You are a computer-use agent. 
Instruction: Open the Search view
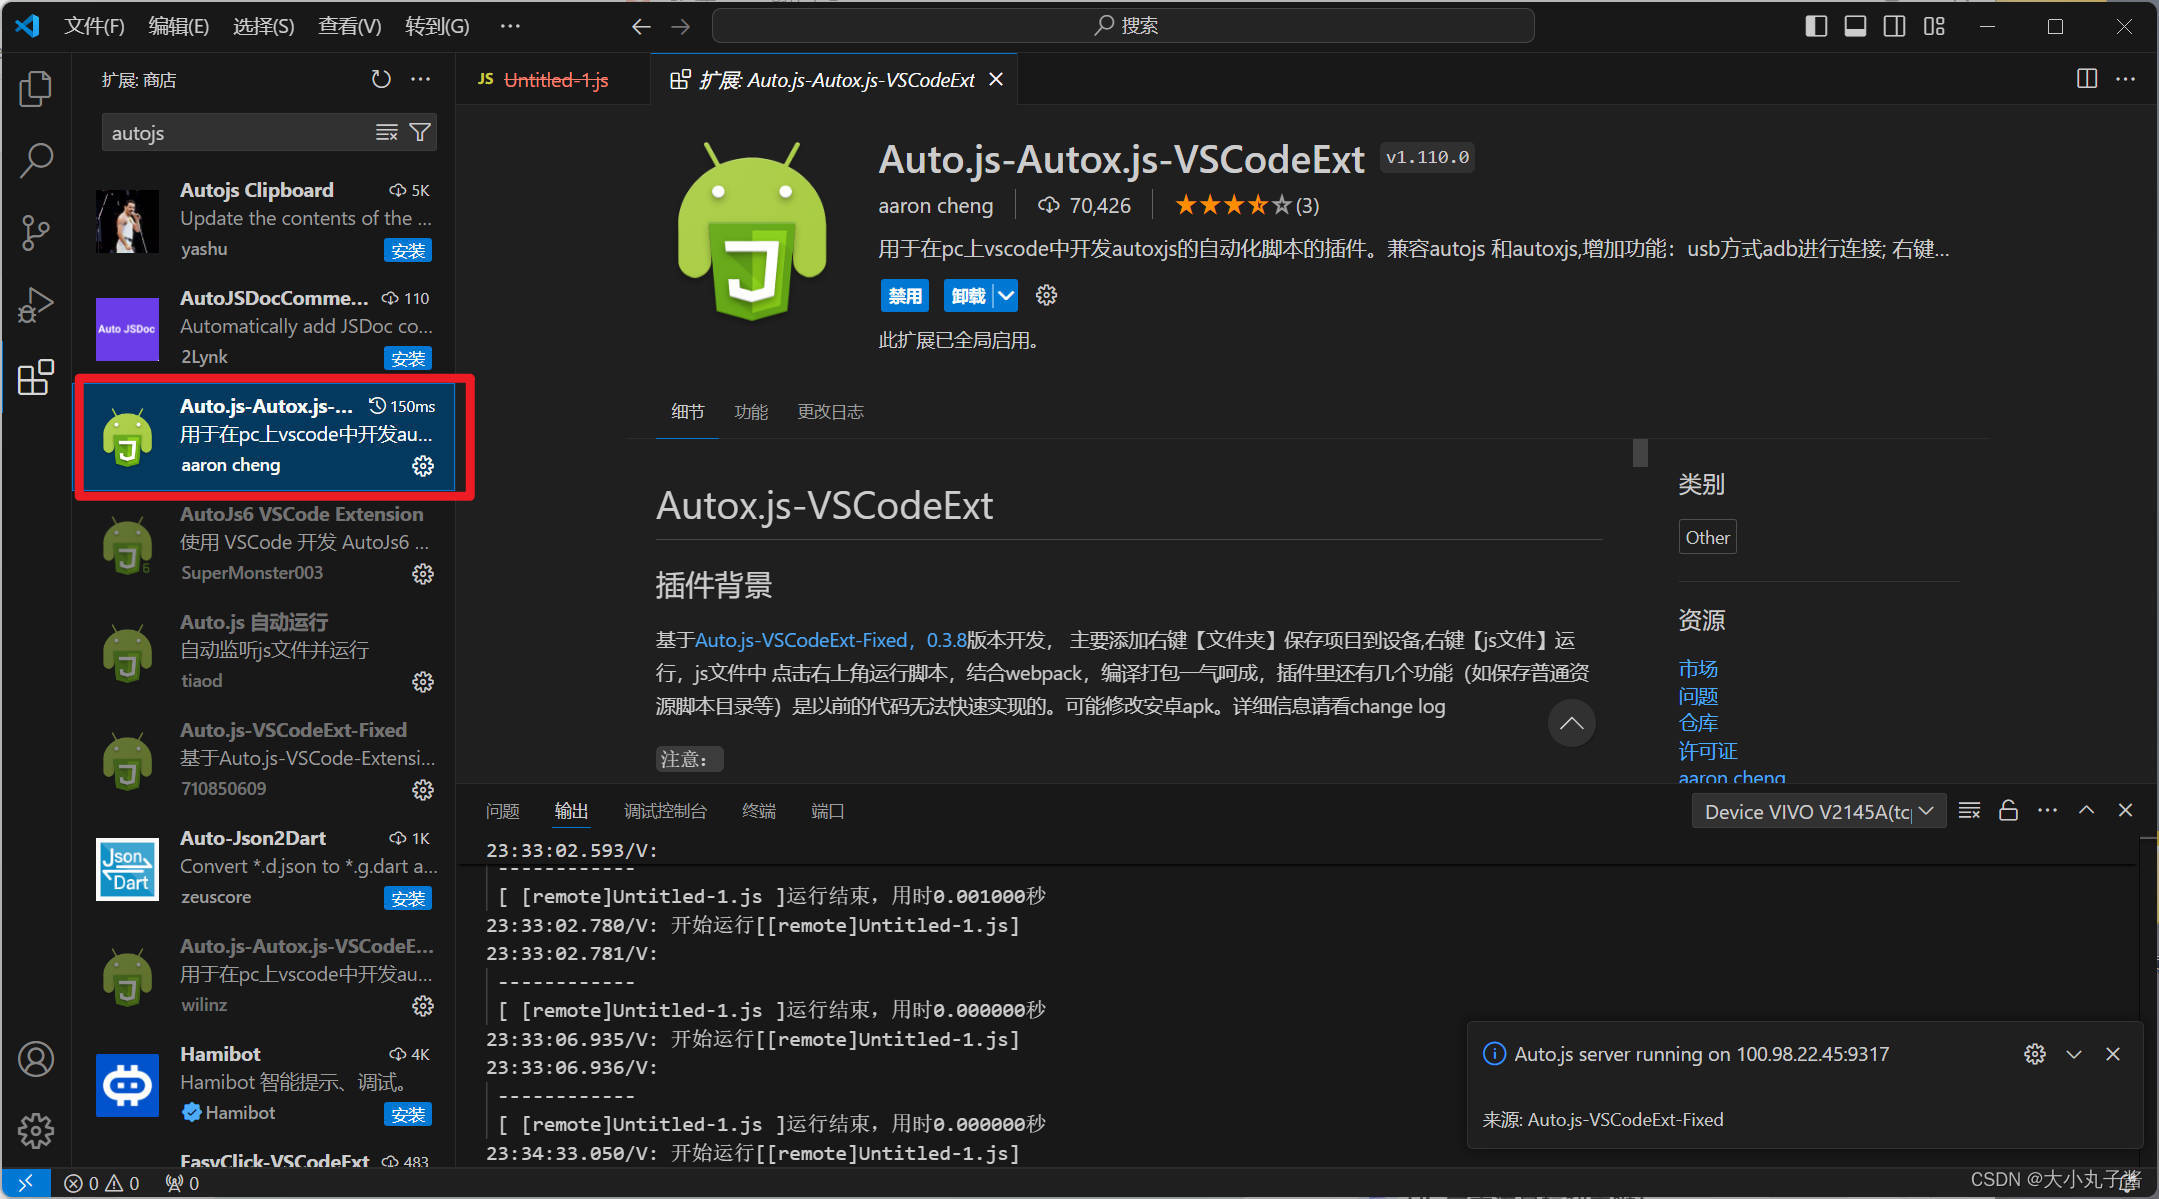coord(36,160)
